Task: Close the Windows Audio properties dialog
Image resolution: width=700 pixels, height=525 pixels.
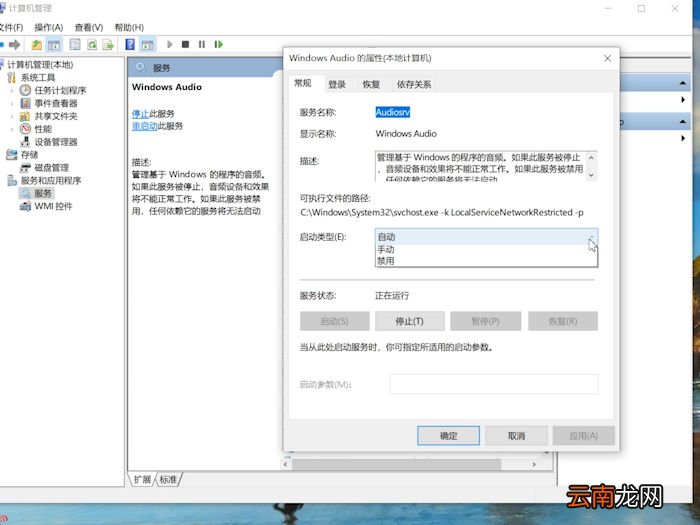Action: coord(607,58)
